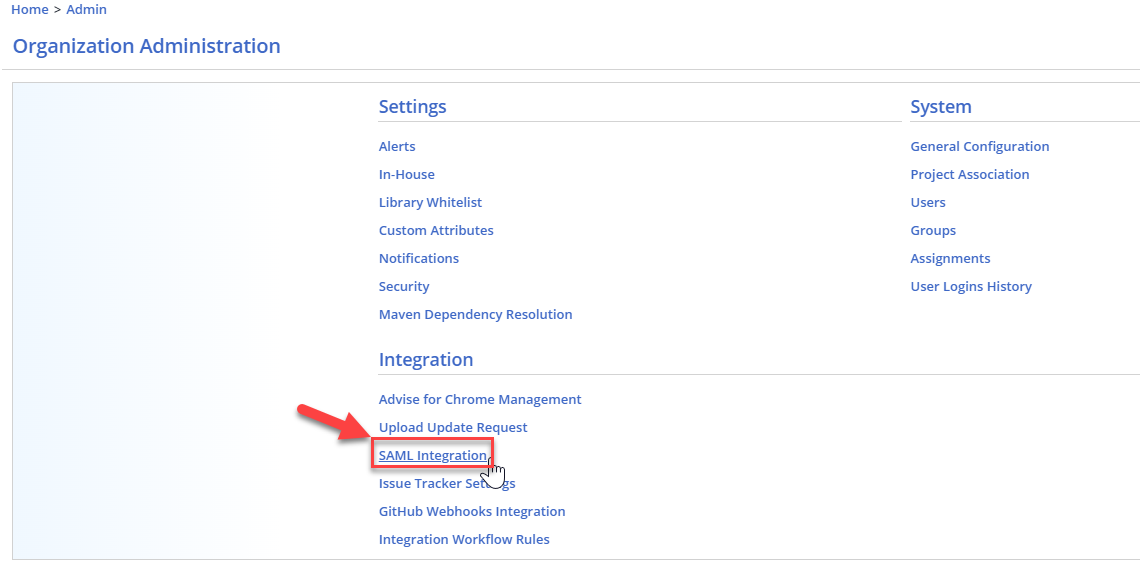Navigate to Security settings
Screen dimensions: 1140x561
tap(404, 286)
